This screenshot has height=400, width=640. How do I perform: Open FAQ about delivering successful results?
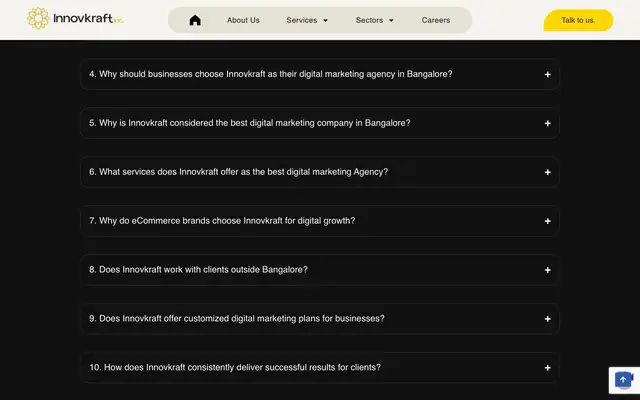[x=320, y=368]
